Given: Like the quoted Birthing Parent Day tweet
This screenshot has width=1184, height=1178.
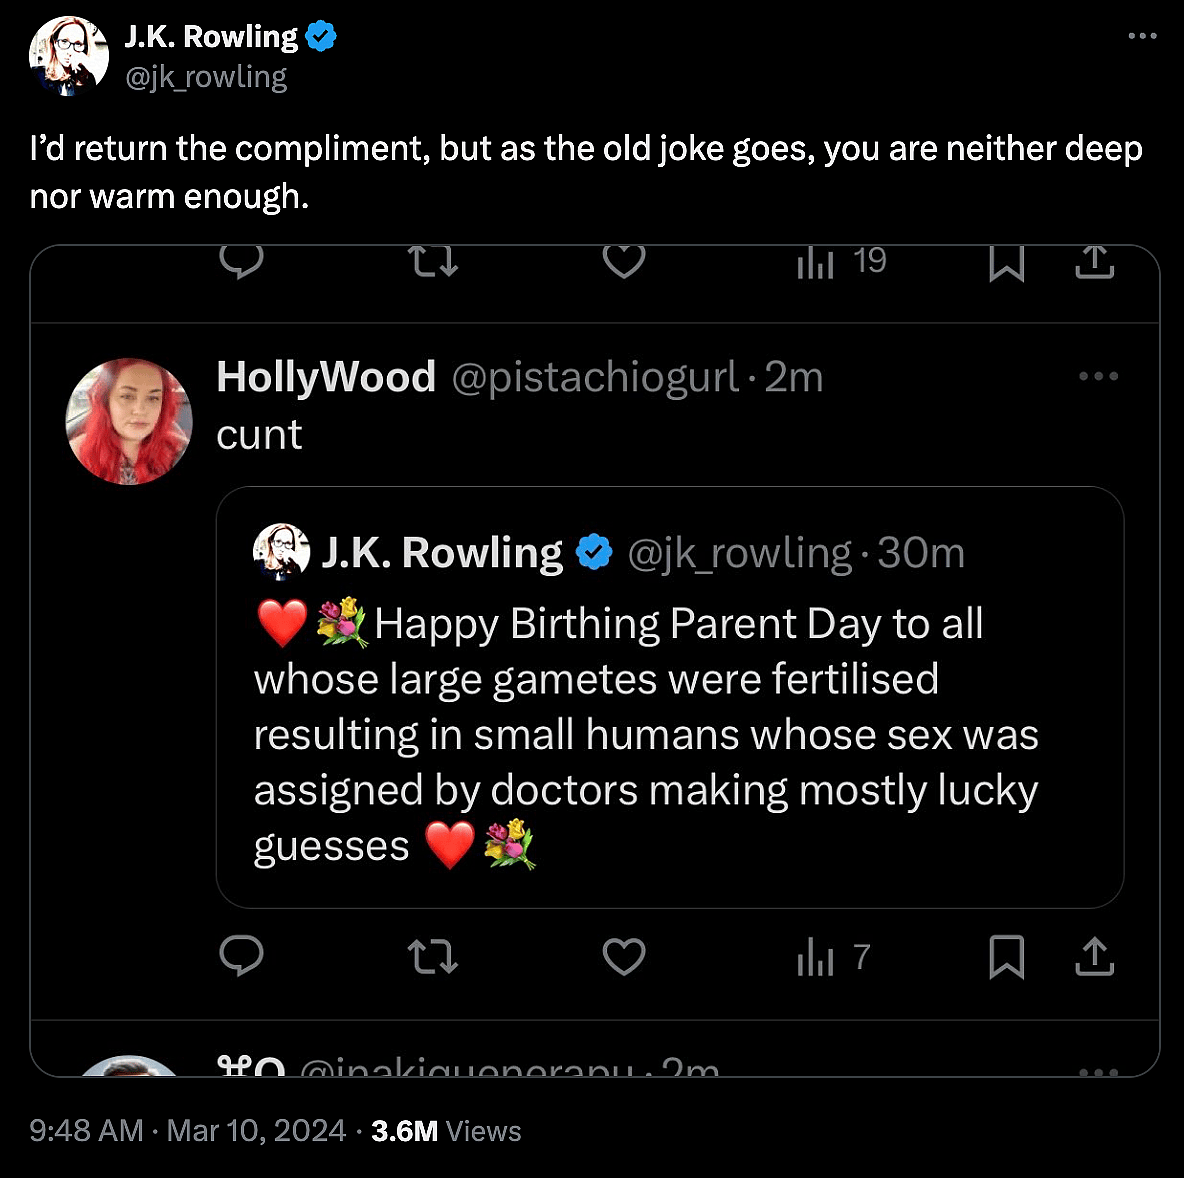Looking at the screenshot, I should (623, 957).
